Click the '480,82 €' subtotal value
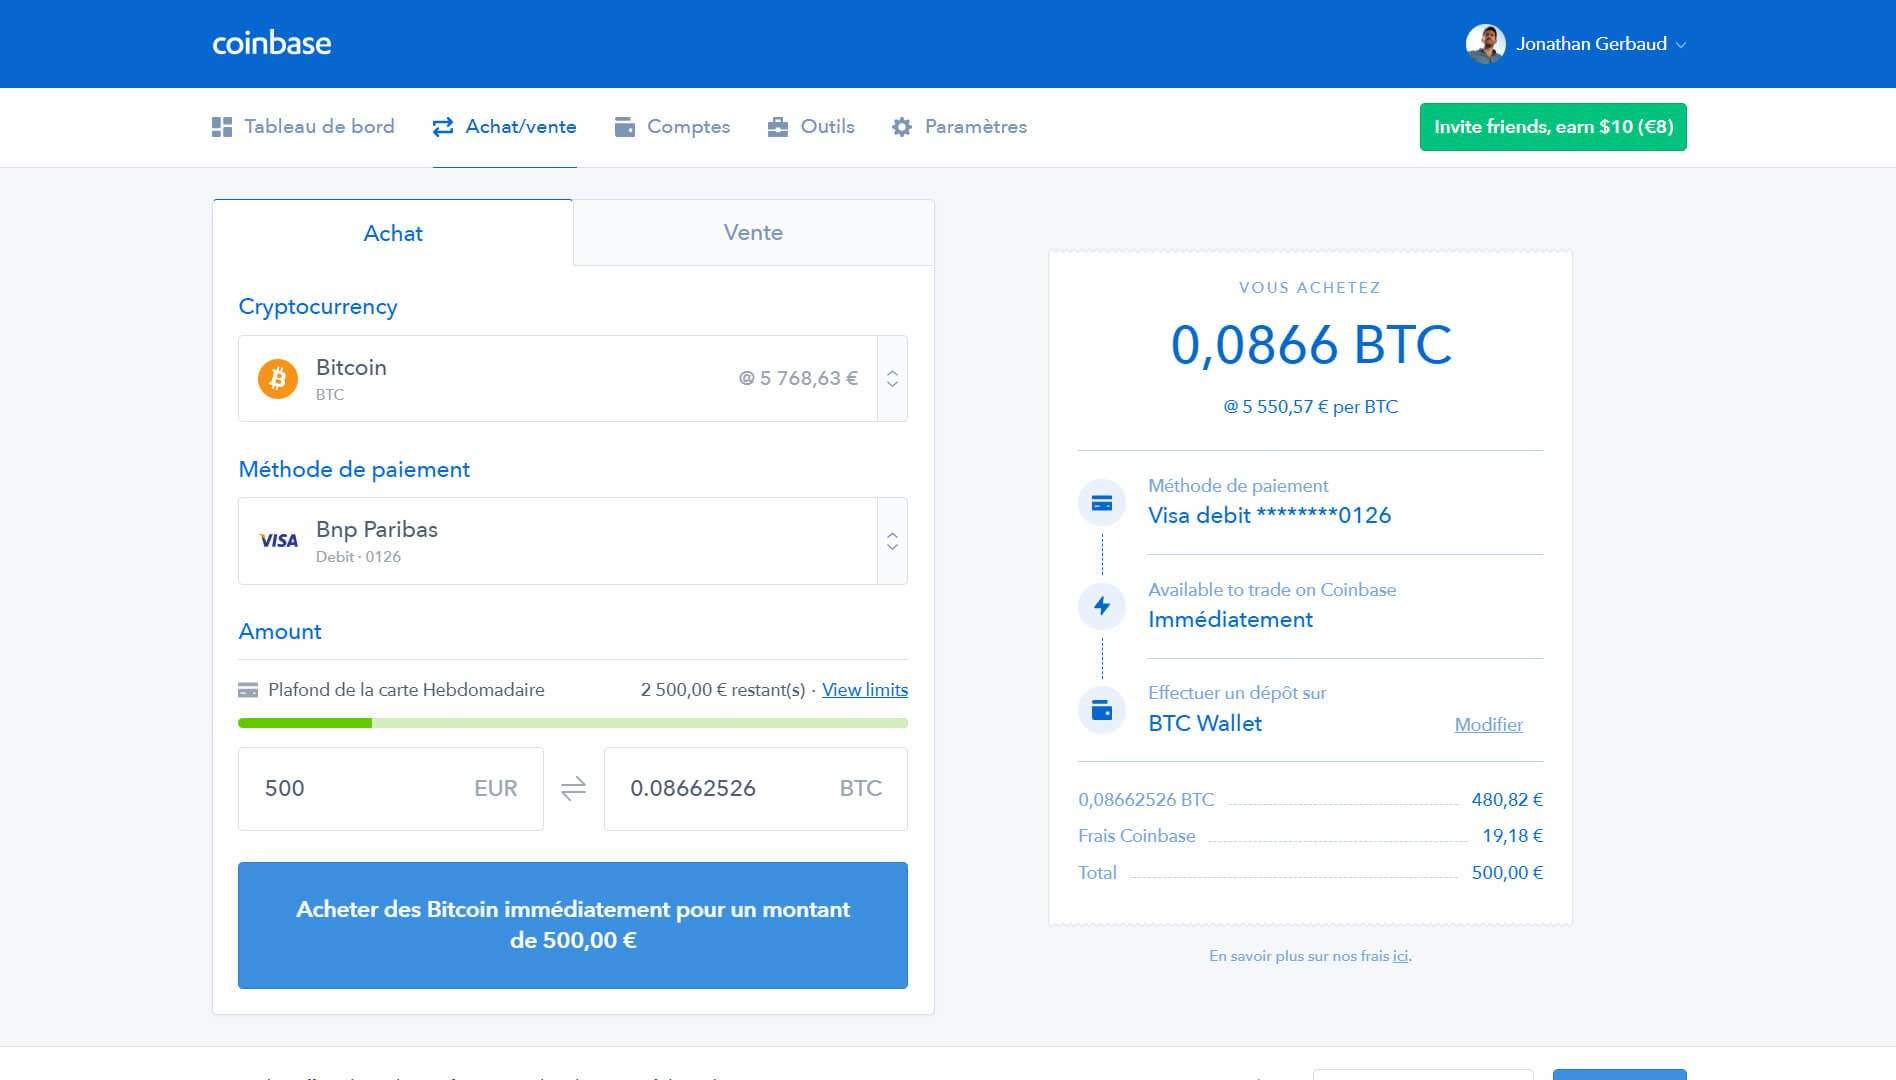Image resolution: width=1896 pixels, height=1080 pixels. pyautogui.click(x=1507, y=800)
